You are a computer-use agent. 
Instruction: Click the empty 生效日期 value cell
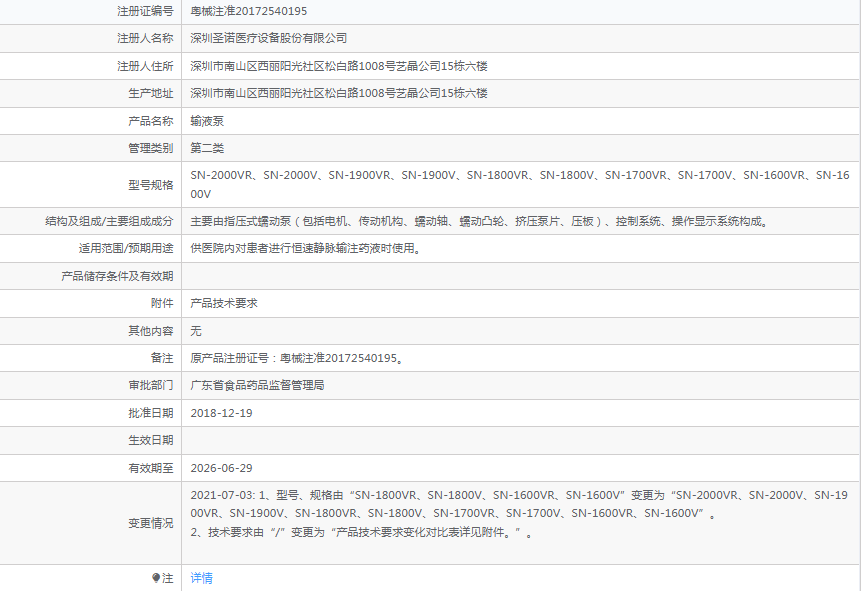(x=521, y=441)
